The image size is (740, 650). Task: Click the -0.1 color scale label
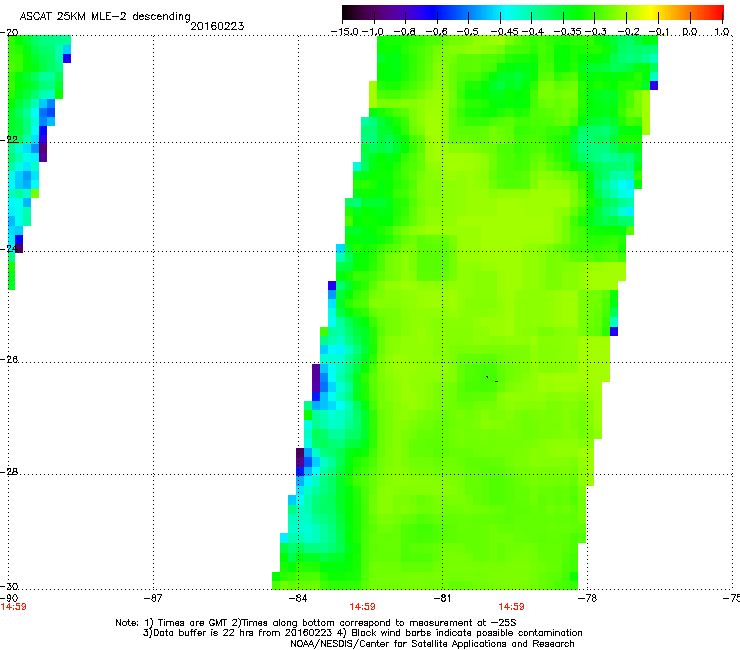(659, 32)
